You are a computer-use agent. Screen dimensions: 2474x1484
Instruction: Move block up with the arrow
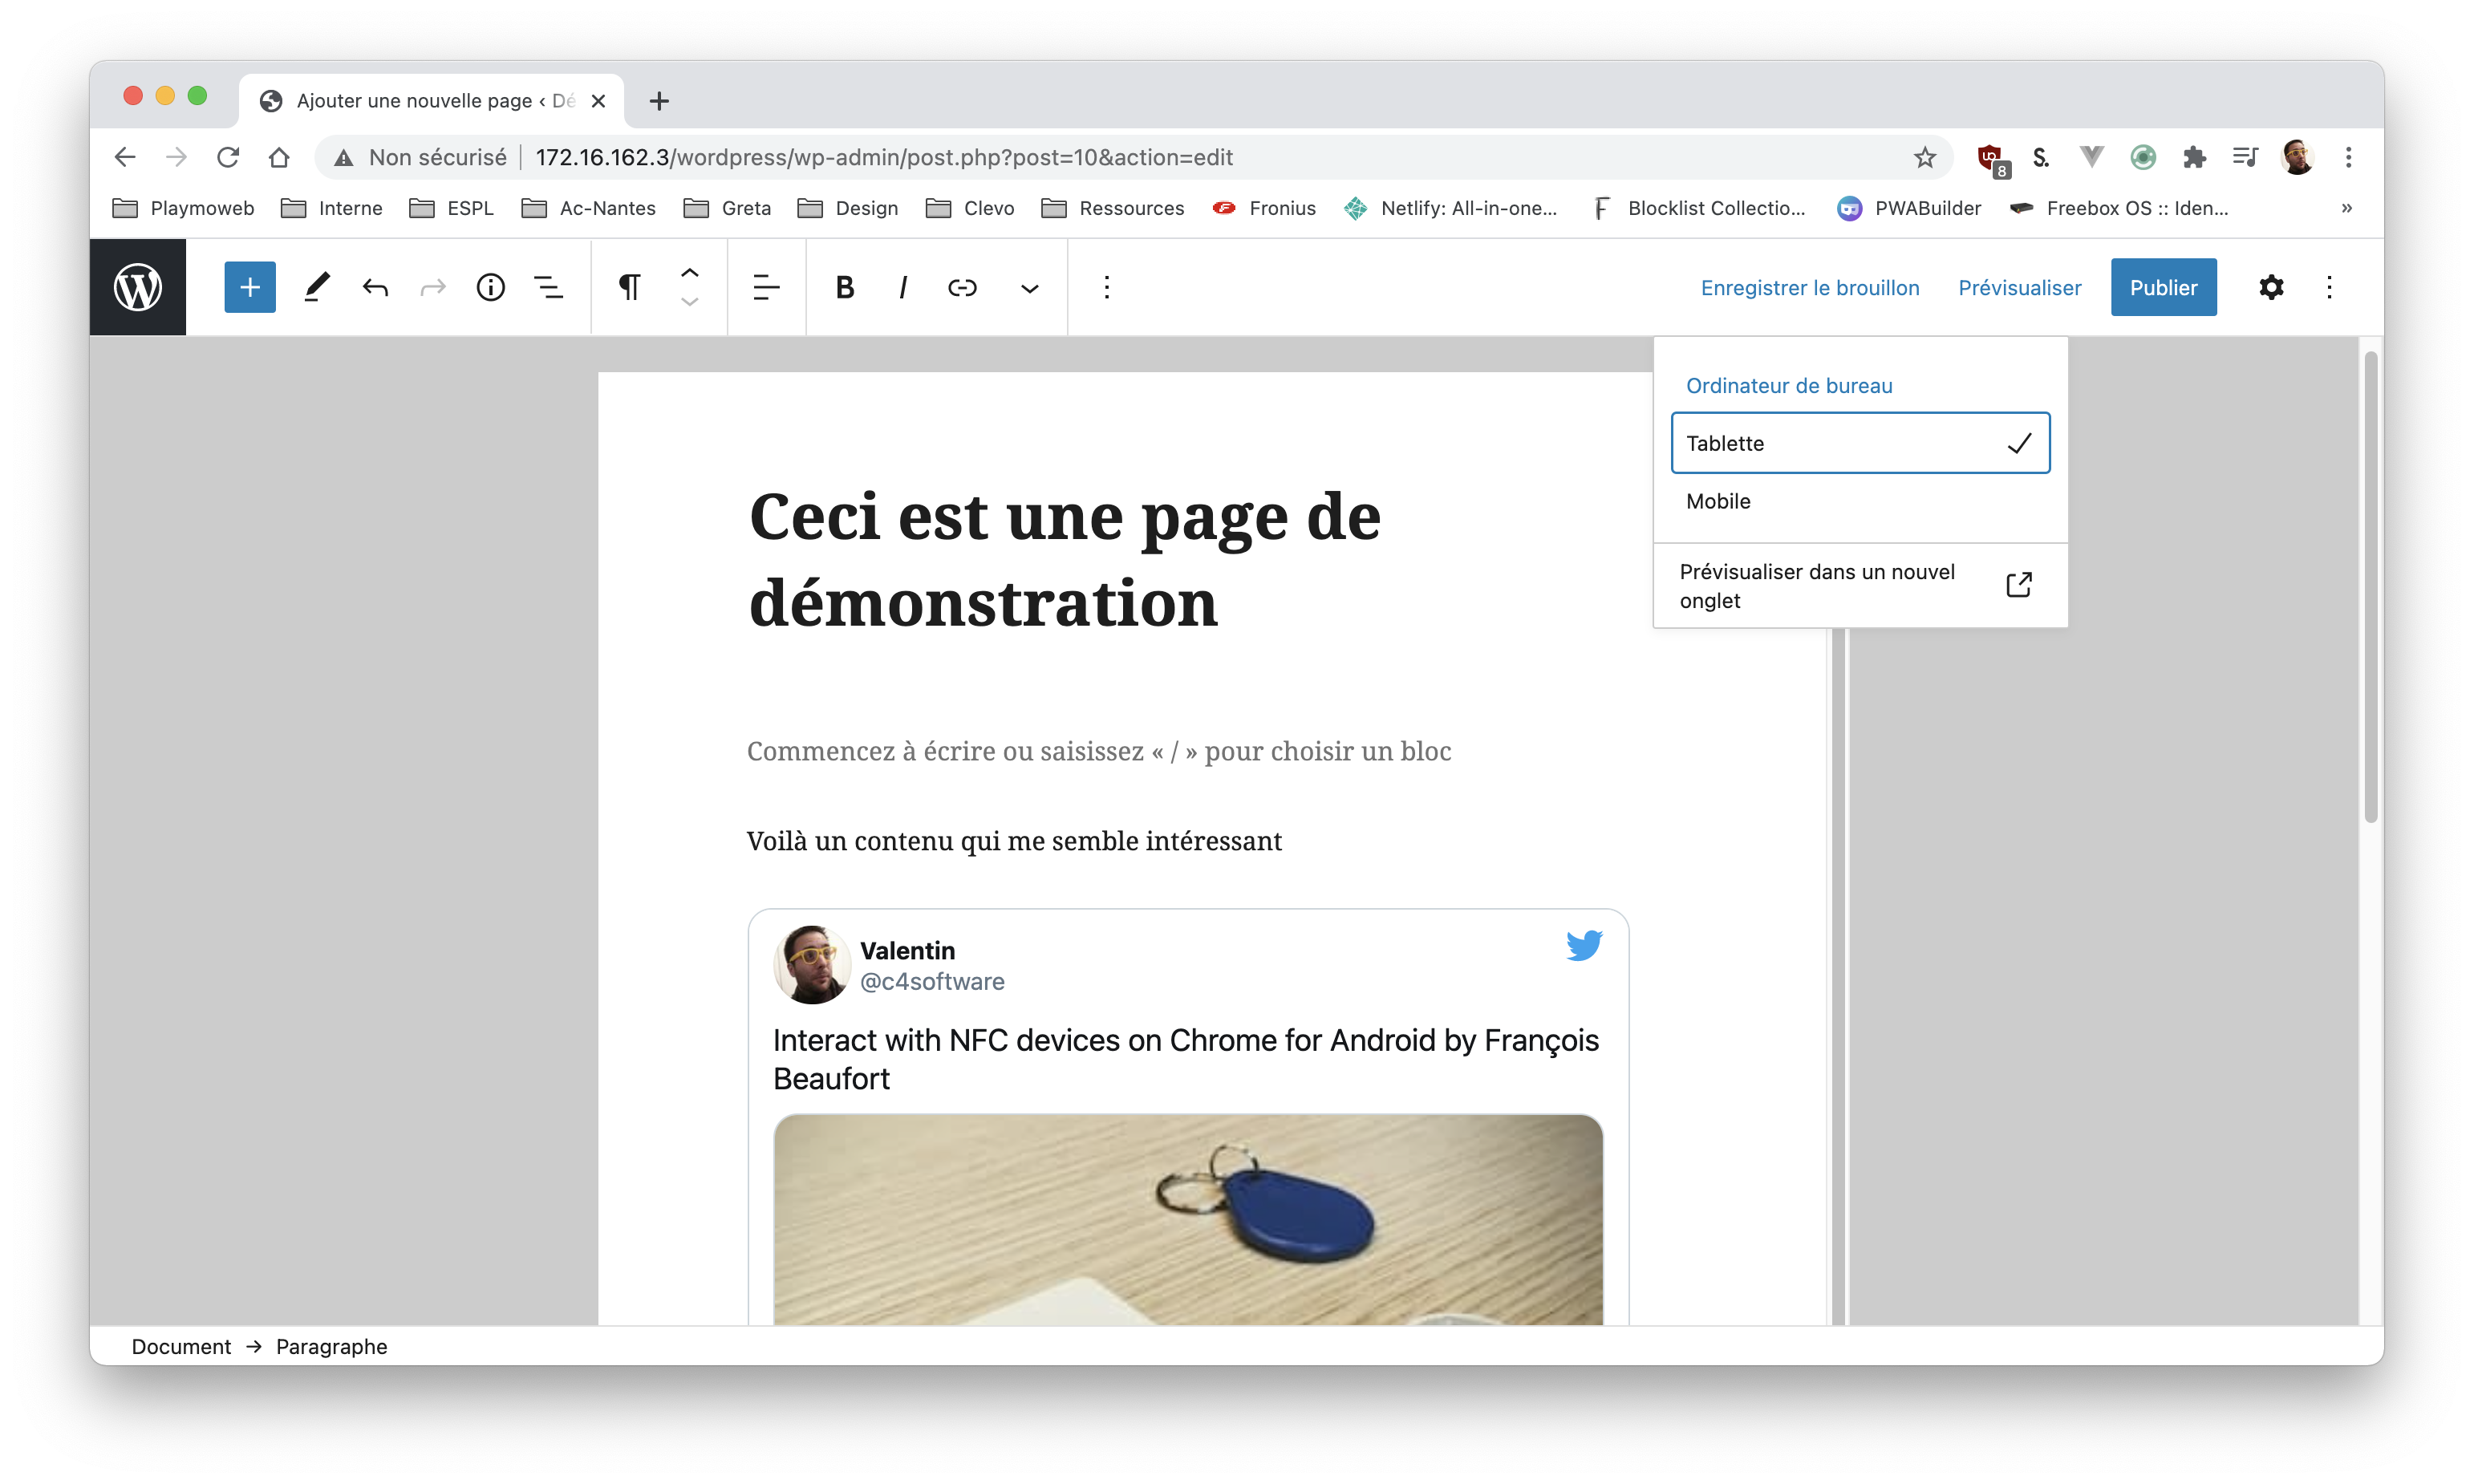tap(690, 272)
